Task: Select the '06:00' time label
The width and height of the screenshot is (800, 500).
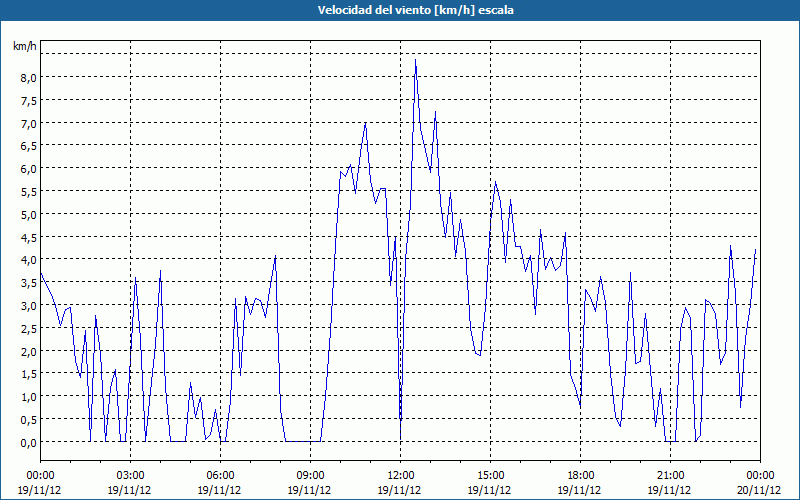Action: (x=220, y=476)
